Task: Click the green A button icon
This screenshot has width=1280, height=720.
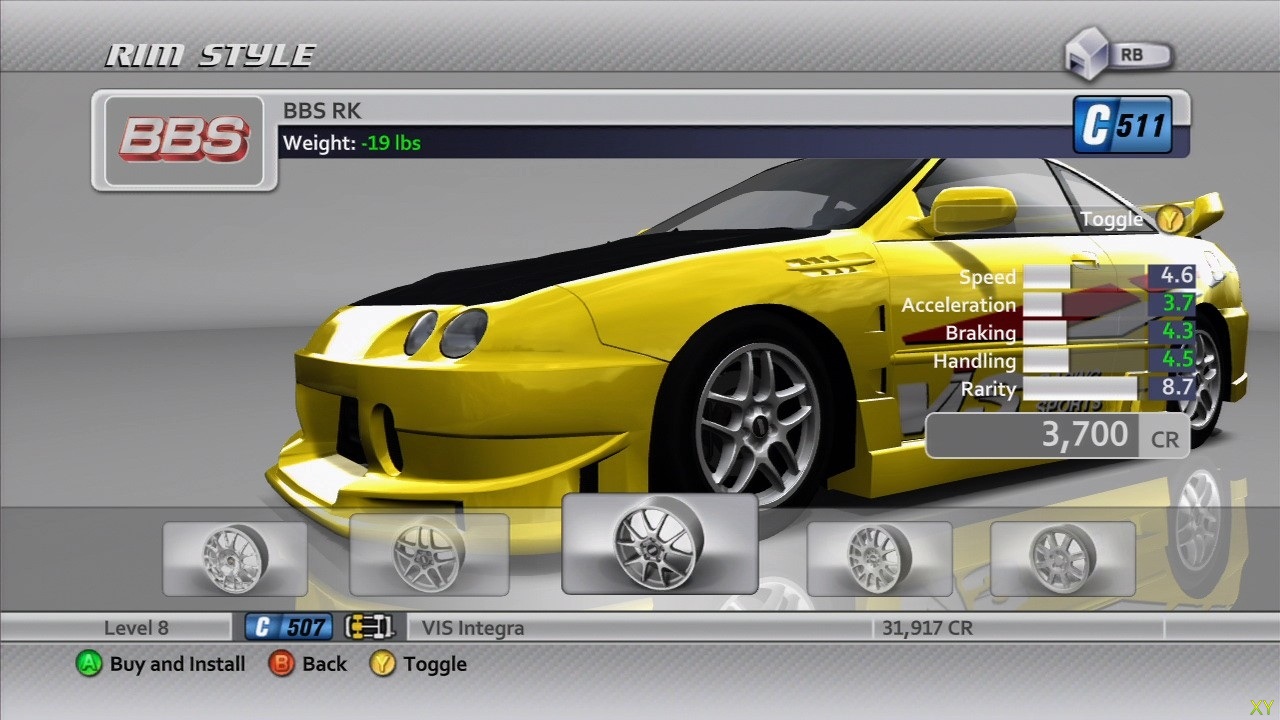Action: [90, 664]
